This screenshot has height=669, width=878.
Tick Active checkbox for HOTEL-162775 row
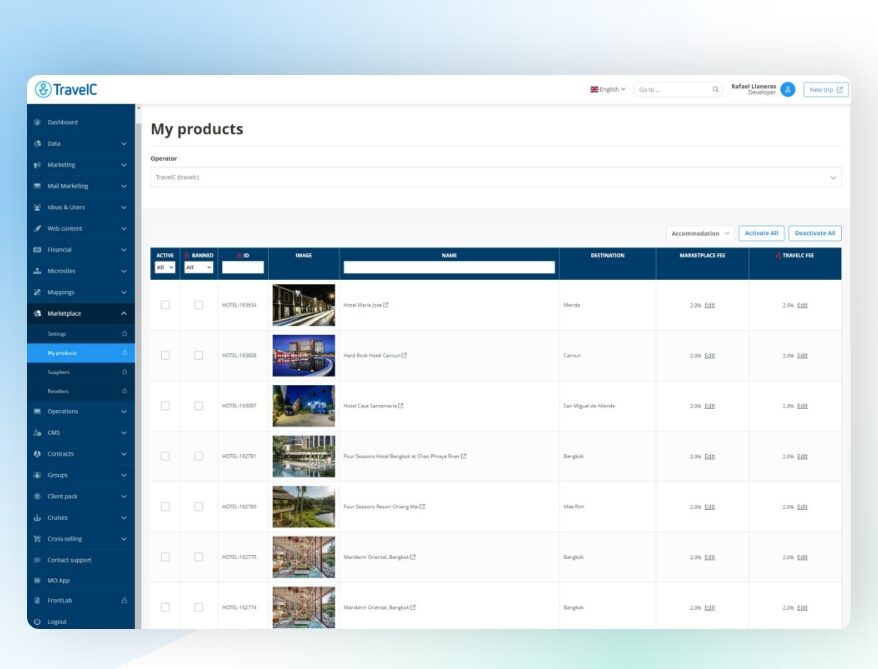click(165, 557)
